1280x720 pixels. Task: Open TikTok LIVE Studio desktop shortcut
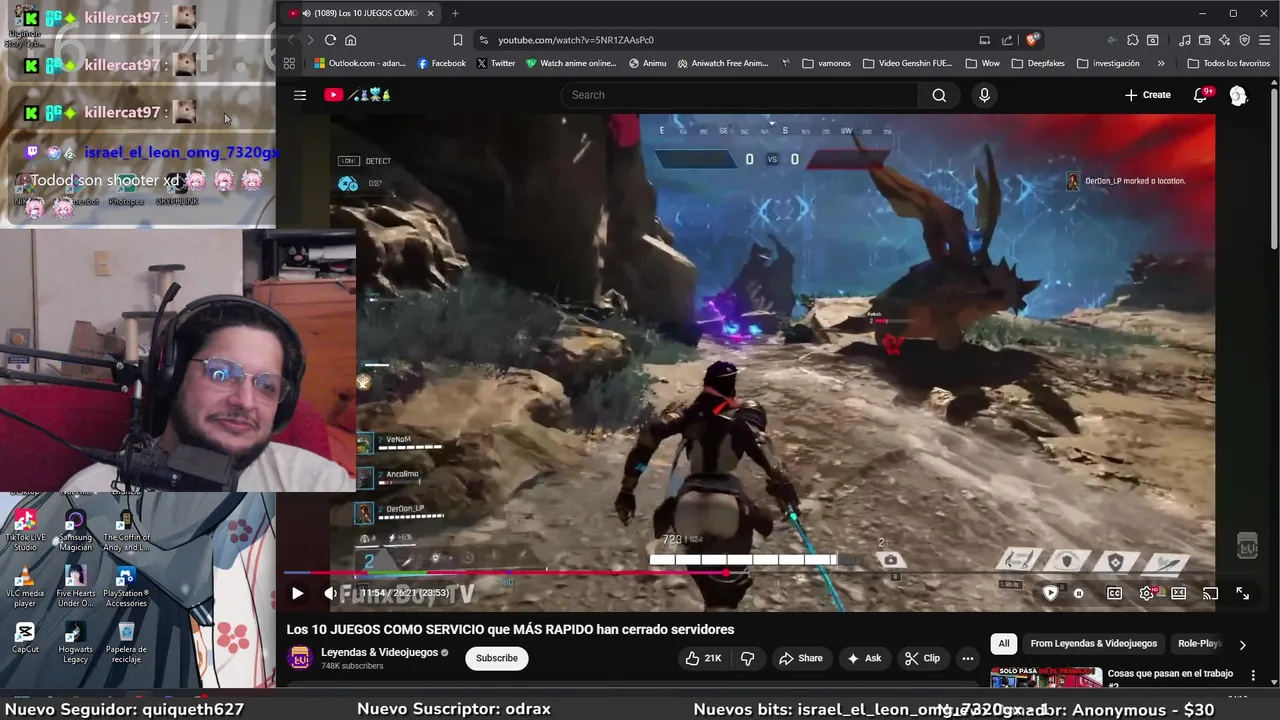pyautogui.click(x=25, y=530)
